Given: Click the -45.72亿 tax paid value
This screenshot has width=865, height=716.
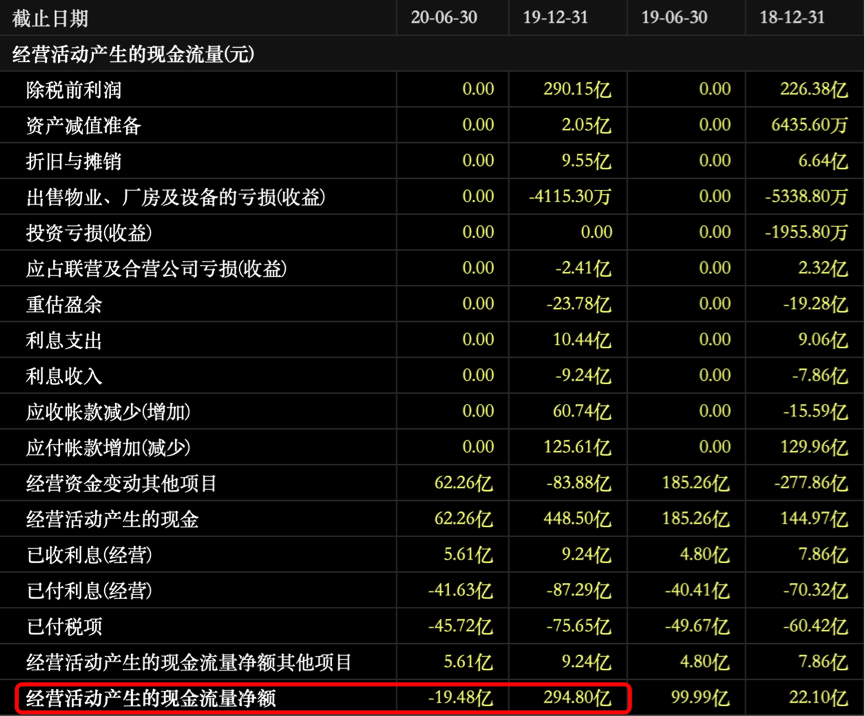Looking at the screenshot, I should (461, 627).
